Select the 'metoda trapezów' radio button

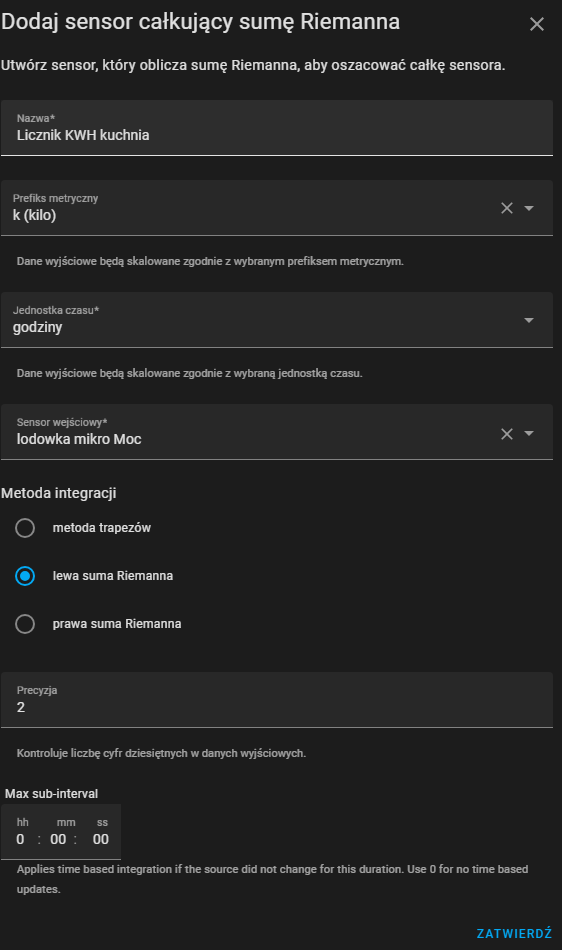25,528
